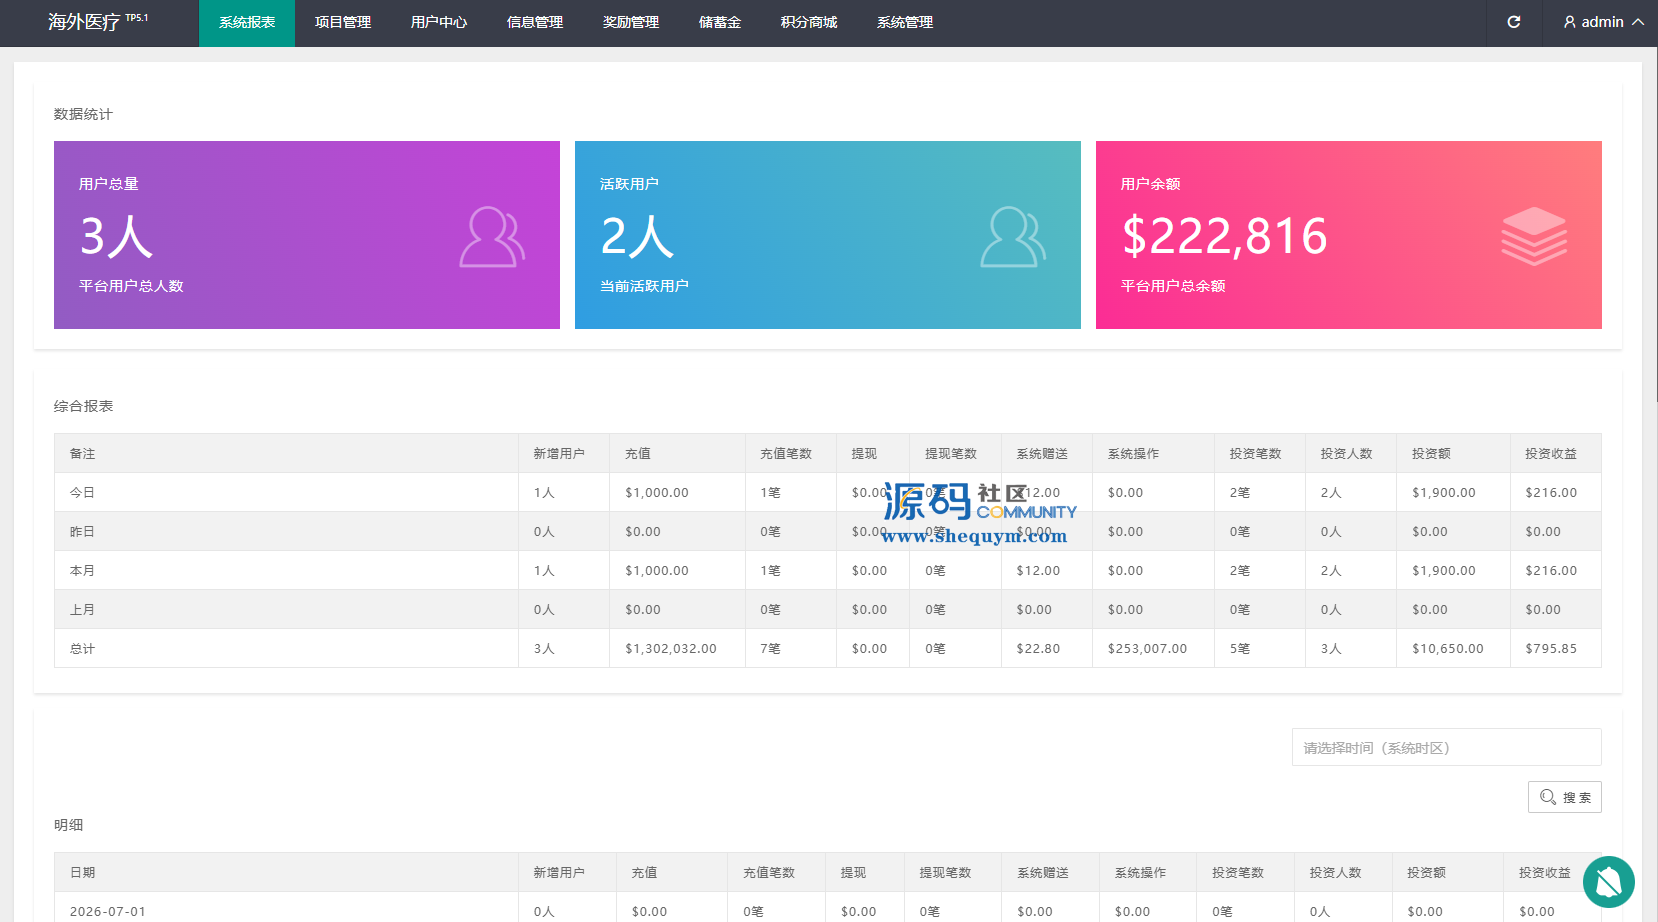
Task: Click the 上月 row label
Action: tap(82, 610)
